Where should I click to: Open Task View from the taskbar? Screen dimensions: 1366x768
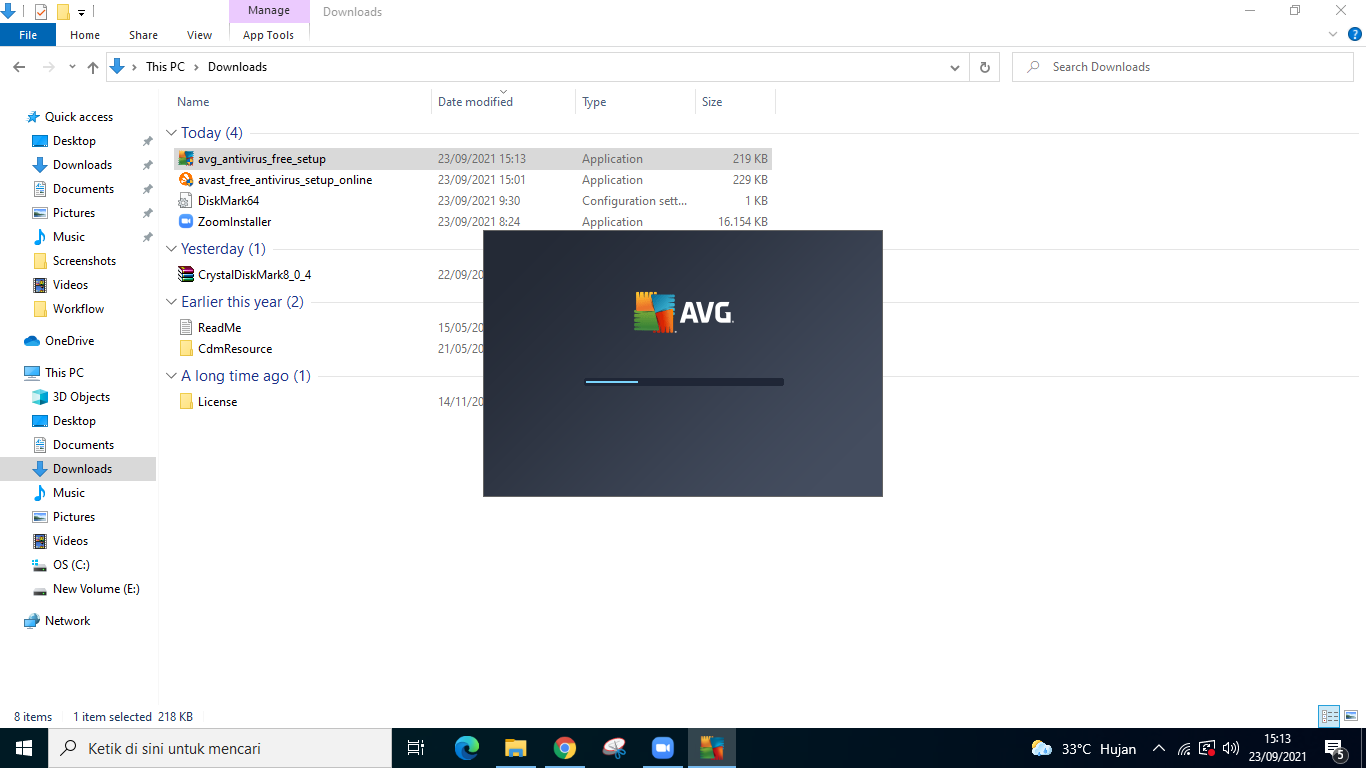click(x=416, y=747)
